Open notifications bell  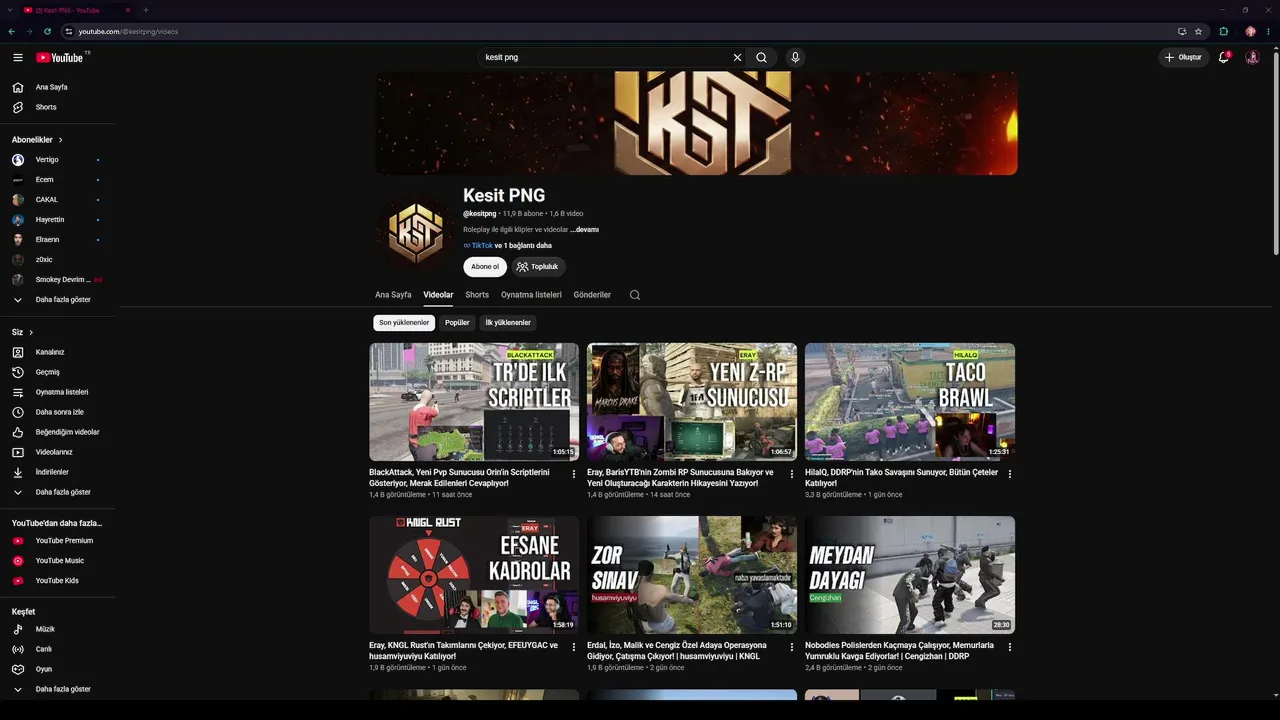tap(1223, 58)
